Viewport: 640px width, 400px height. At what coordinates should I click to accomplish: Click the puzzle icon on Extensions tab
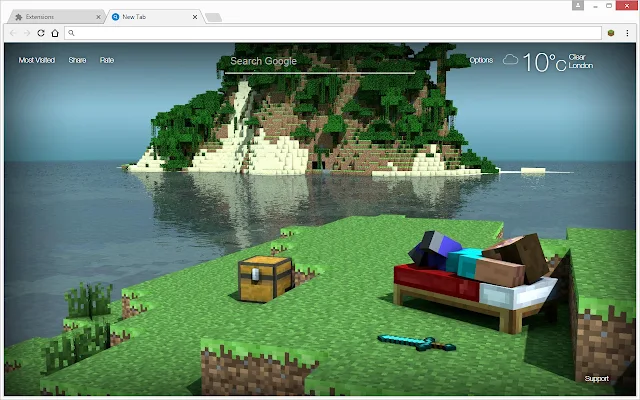pyautogui.click(x=18, y=17)
